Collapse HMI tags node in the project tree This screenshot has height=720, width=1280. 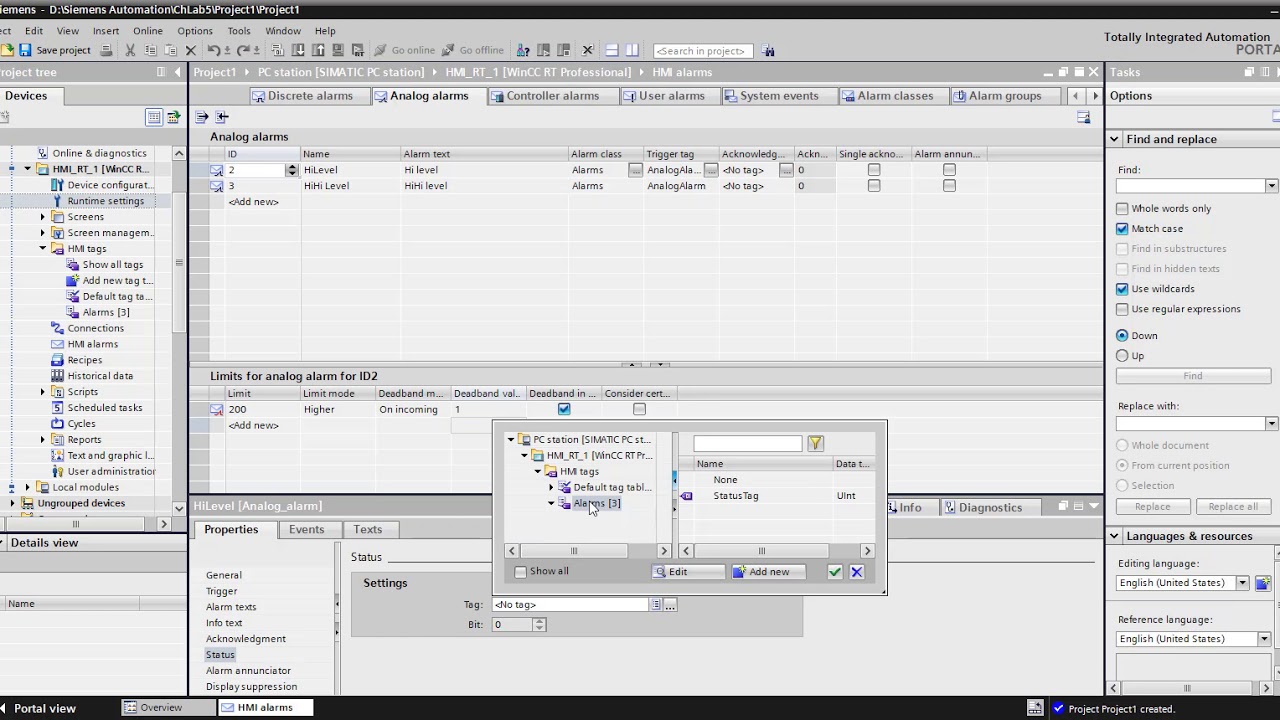pyautogui.click(x=43, y=249)
